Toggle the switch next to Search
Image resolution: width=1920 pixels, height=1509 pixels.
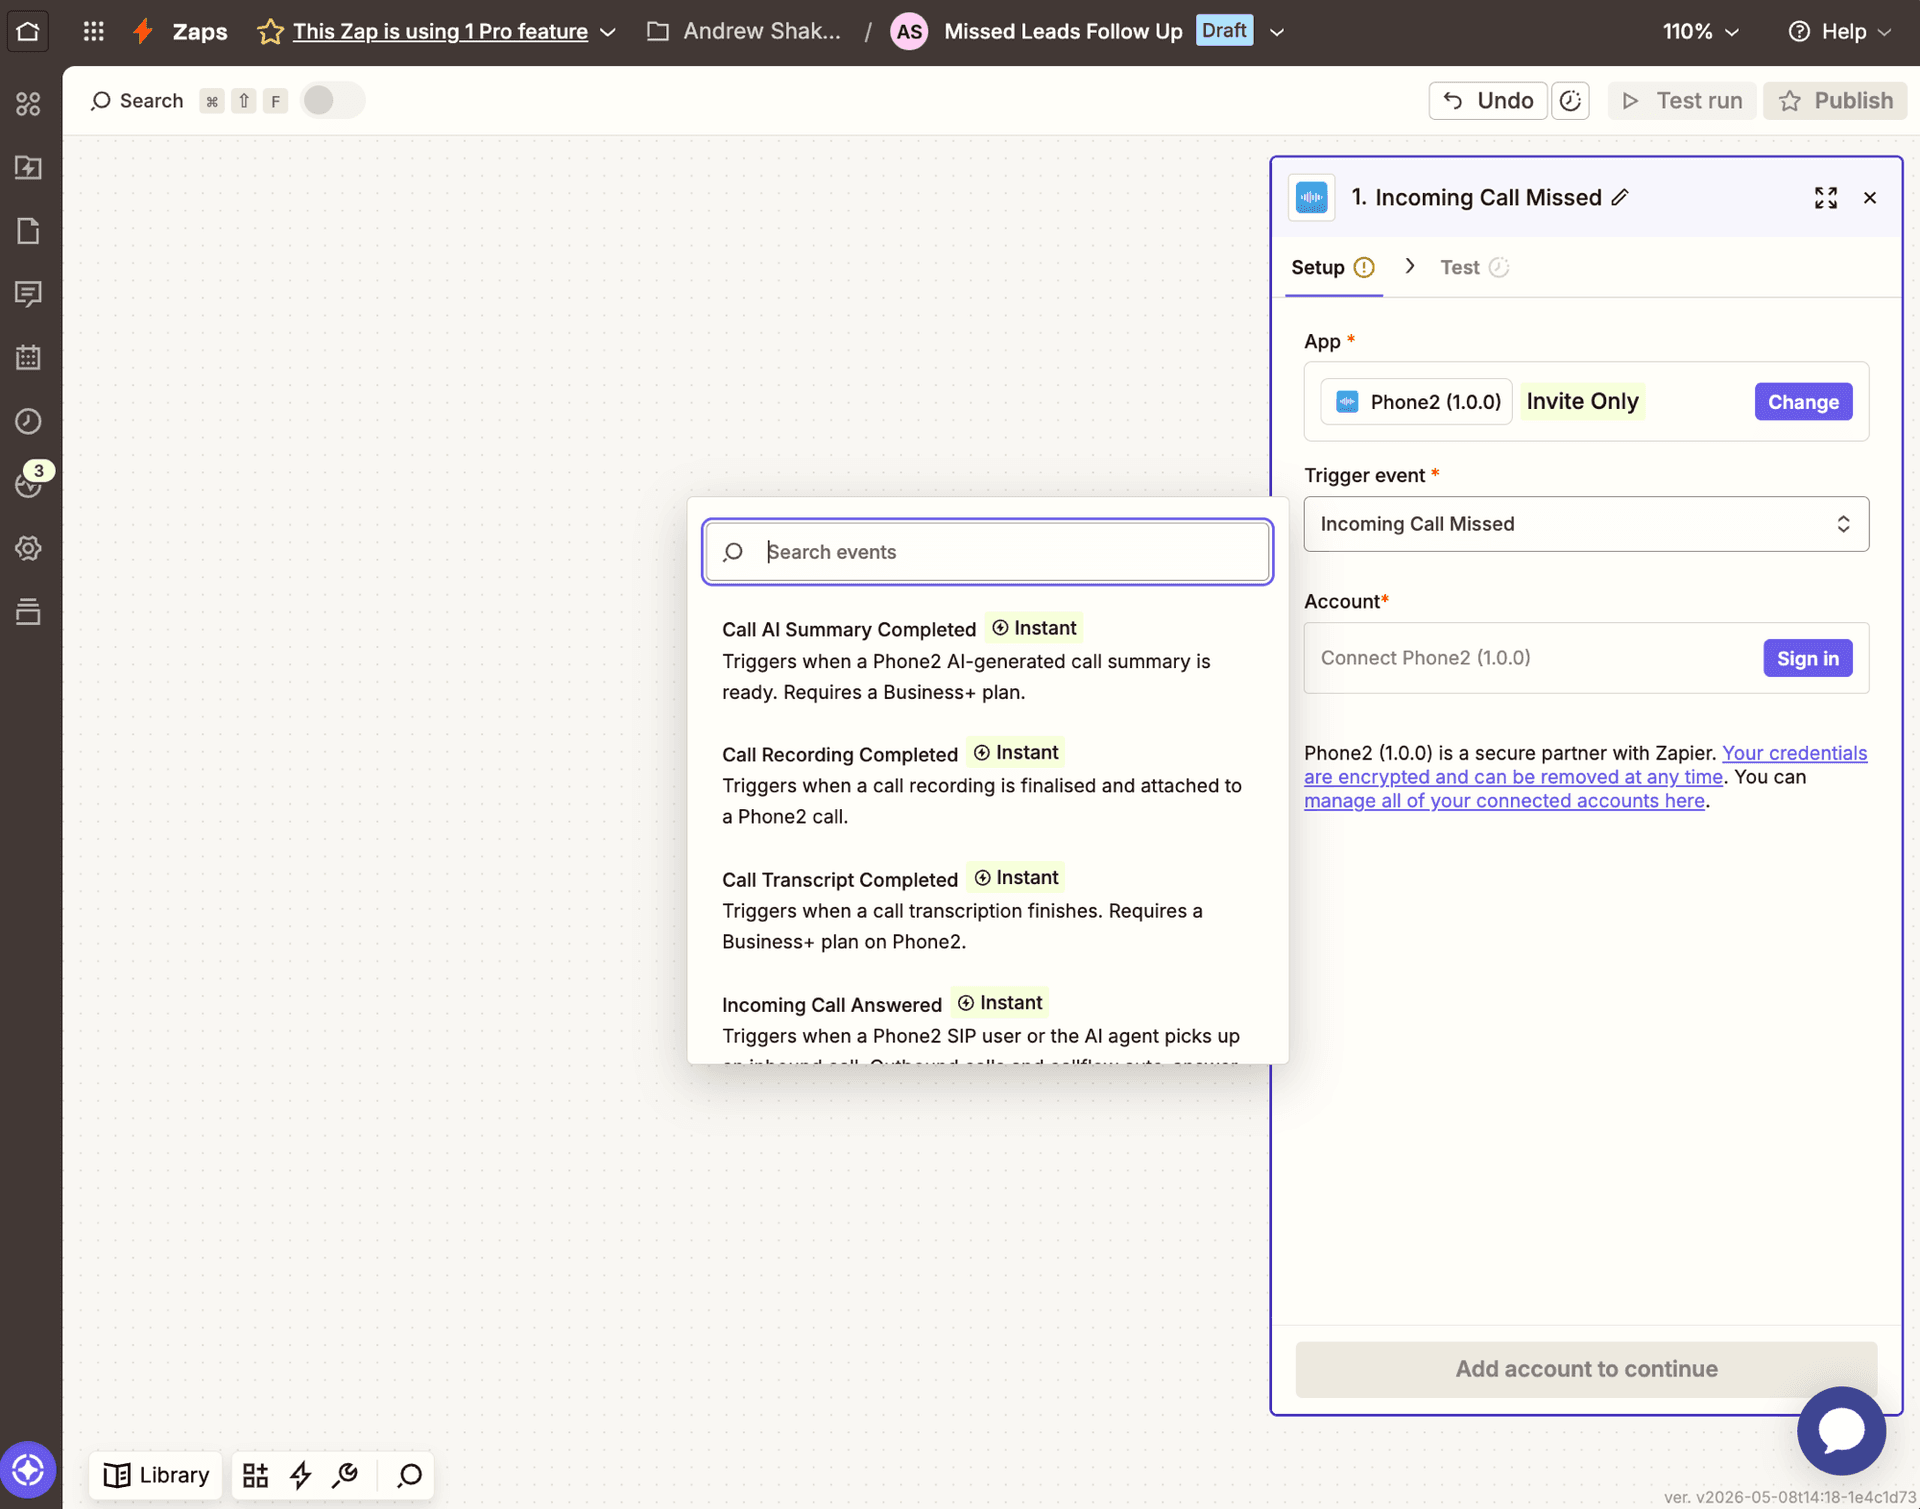tap(333, 101)
